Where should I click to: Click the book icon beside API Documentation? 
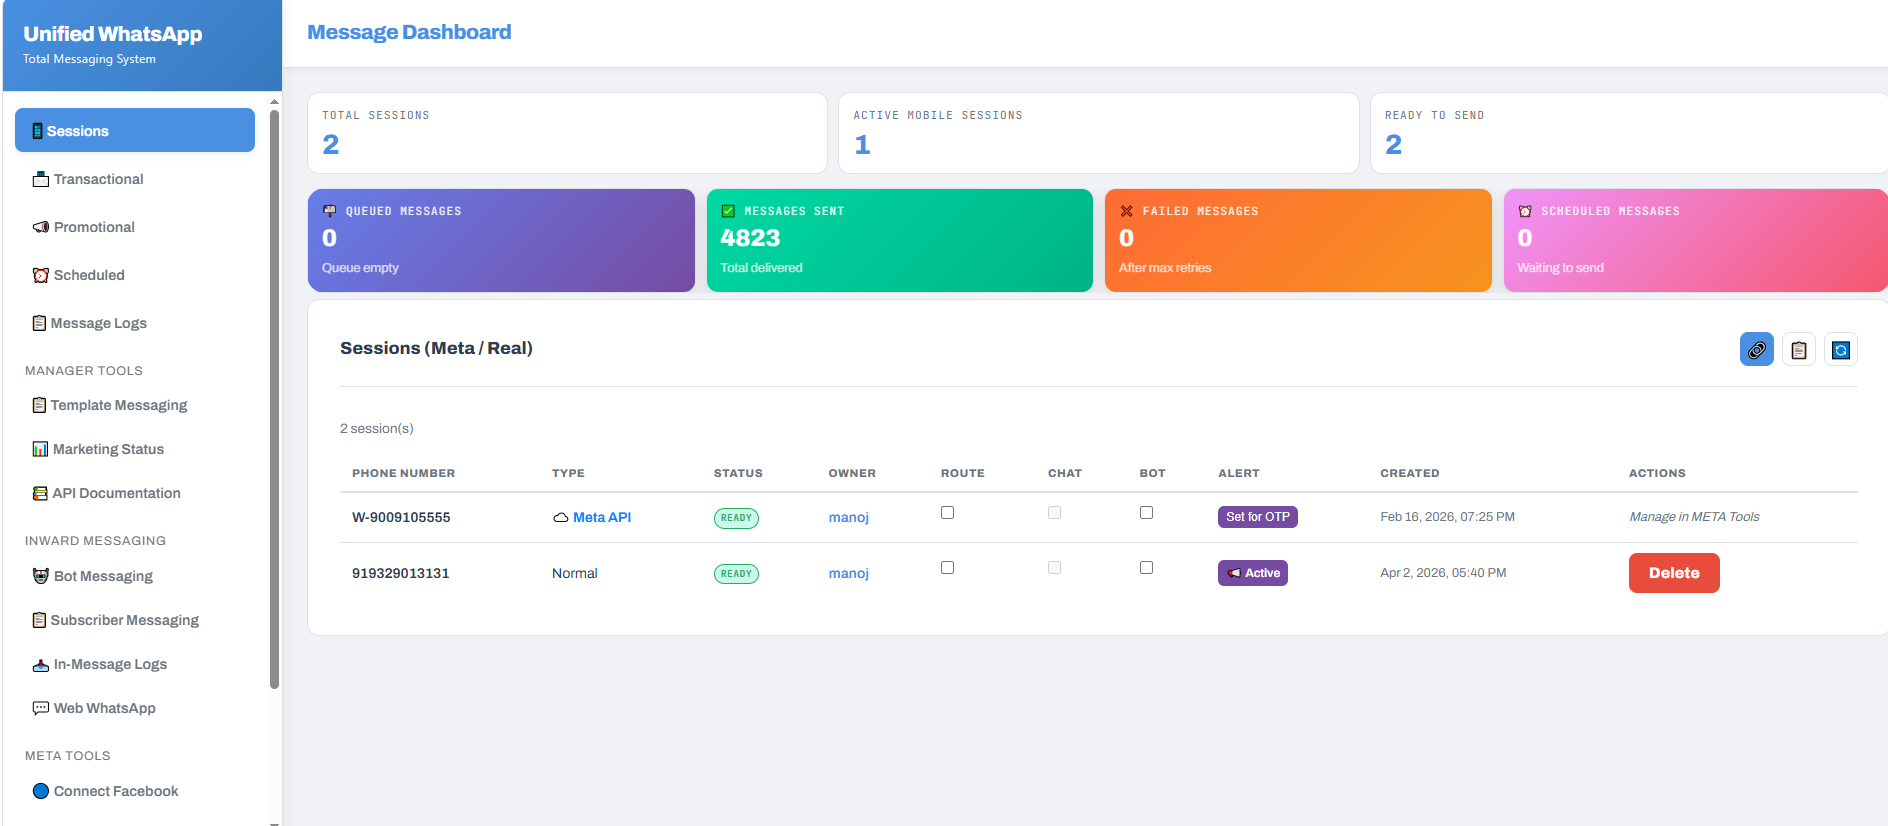(x=40, y=493)
